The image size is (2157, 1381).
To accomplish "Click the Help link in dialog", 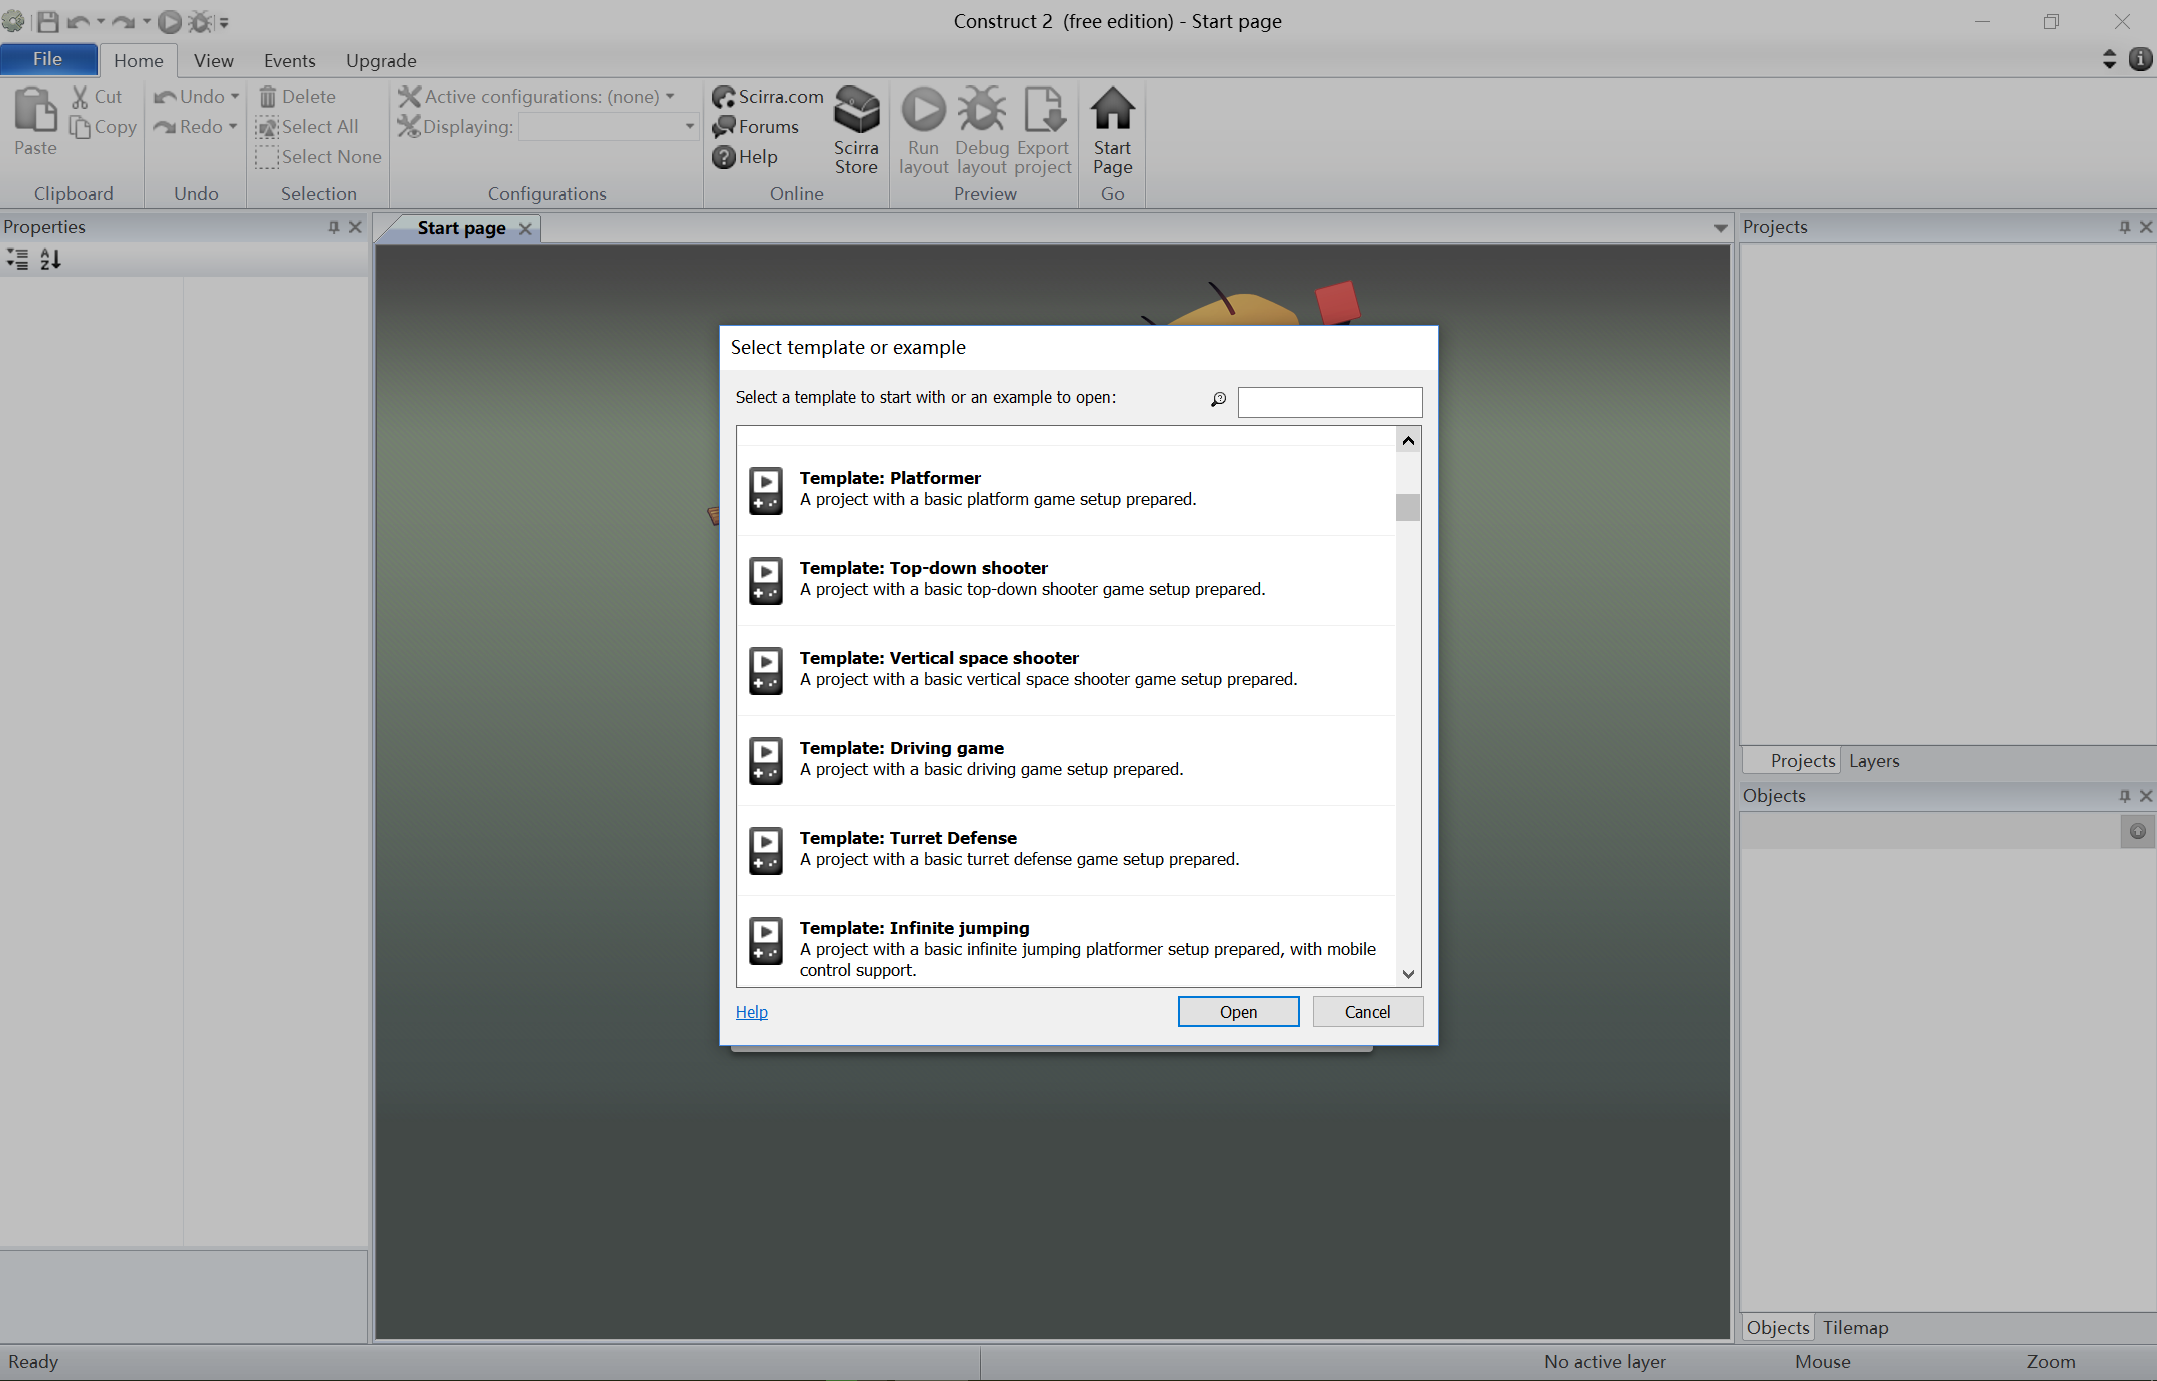I will [752, 1012].
